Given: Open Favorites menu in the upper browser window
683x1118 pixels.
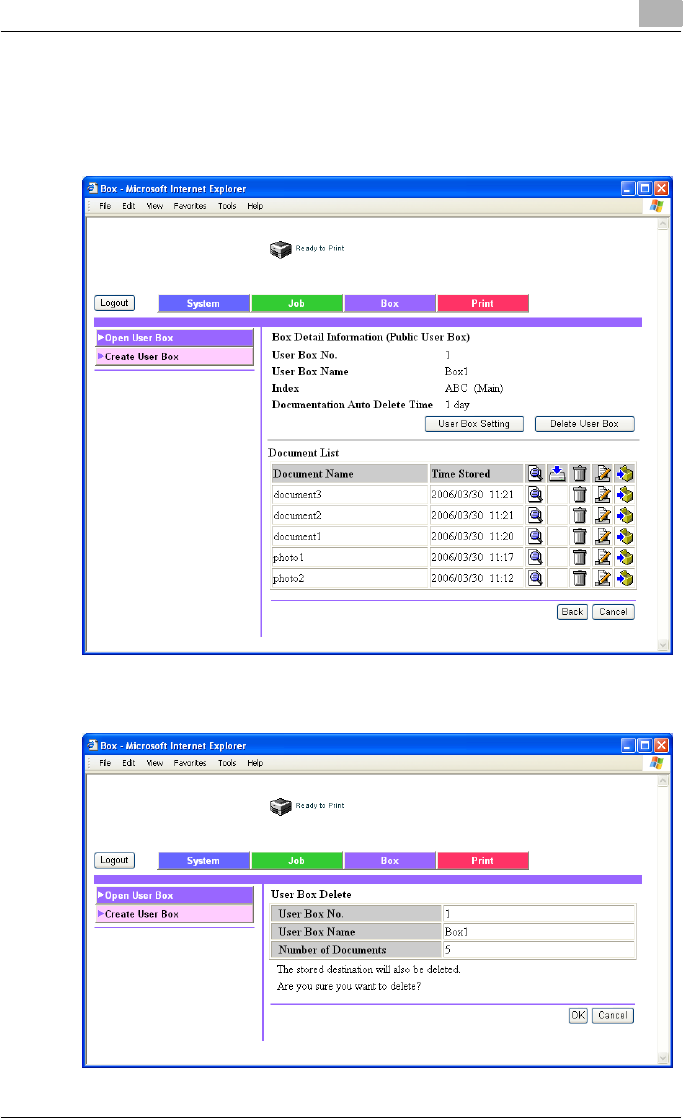Looking at the screenshot, I should pos(190,206).
